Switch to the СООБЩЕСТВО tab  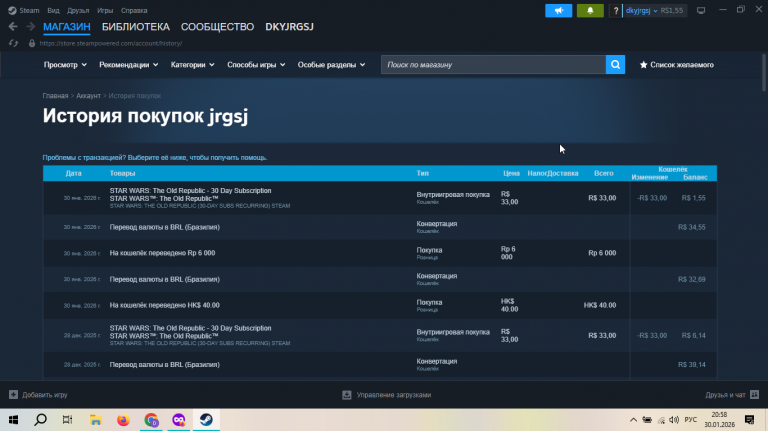click(217, 27)
